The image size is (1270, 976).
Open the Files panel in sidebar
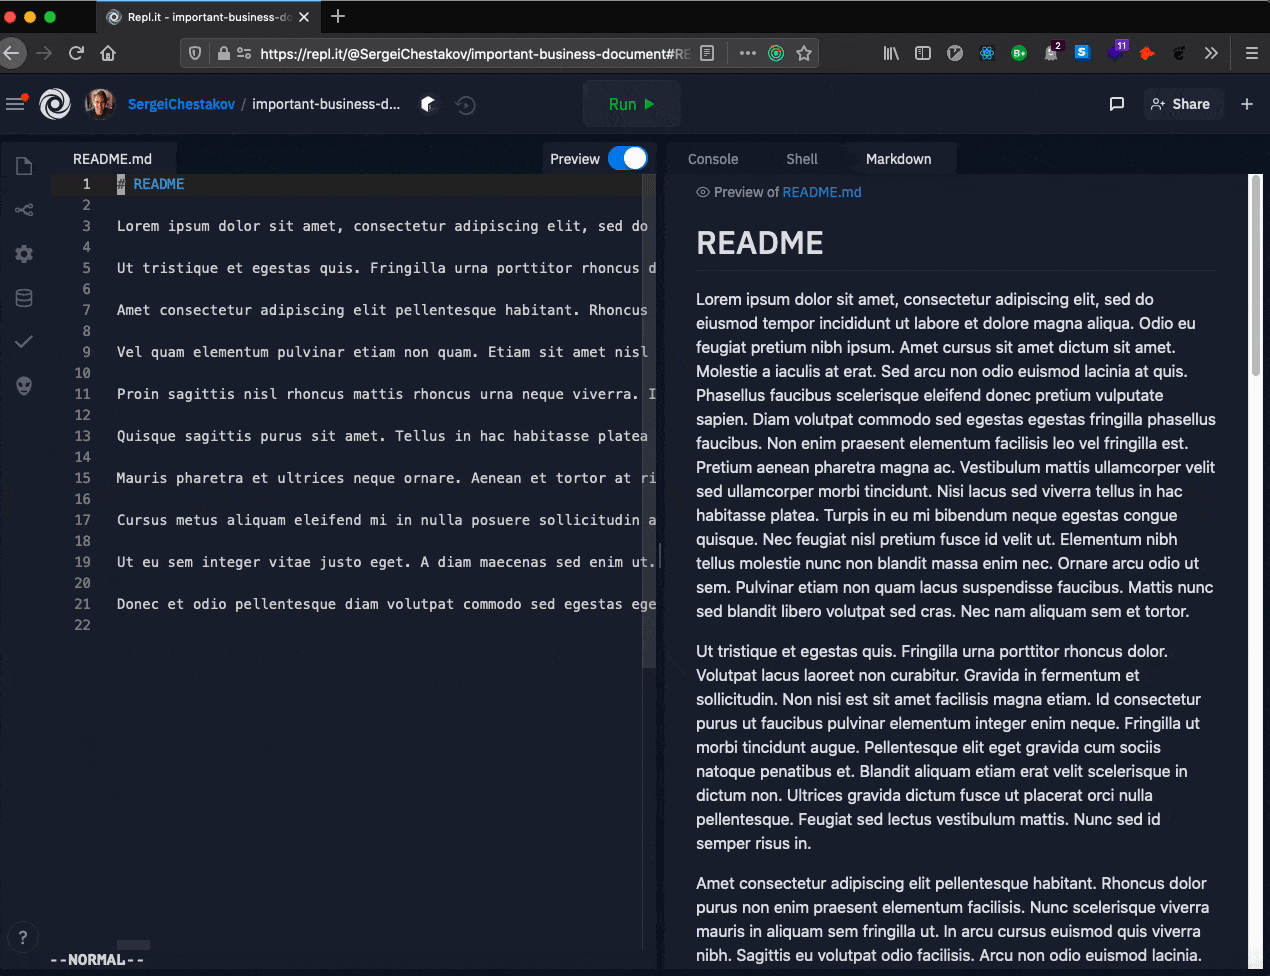[x=24, y=166]
